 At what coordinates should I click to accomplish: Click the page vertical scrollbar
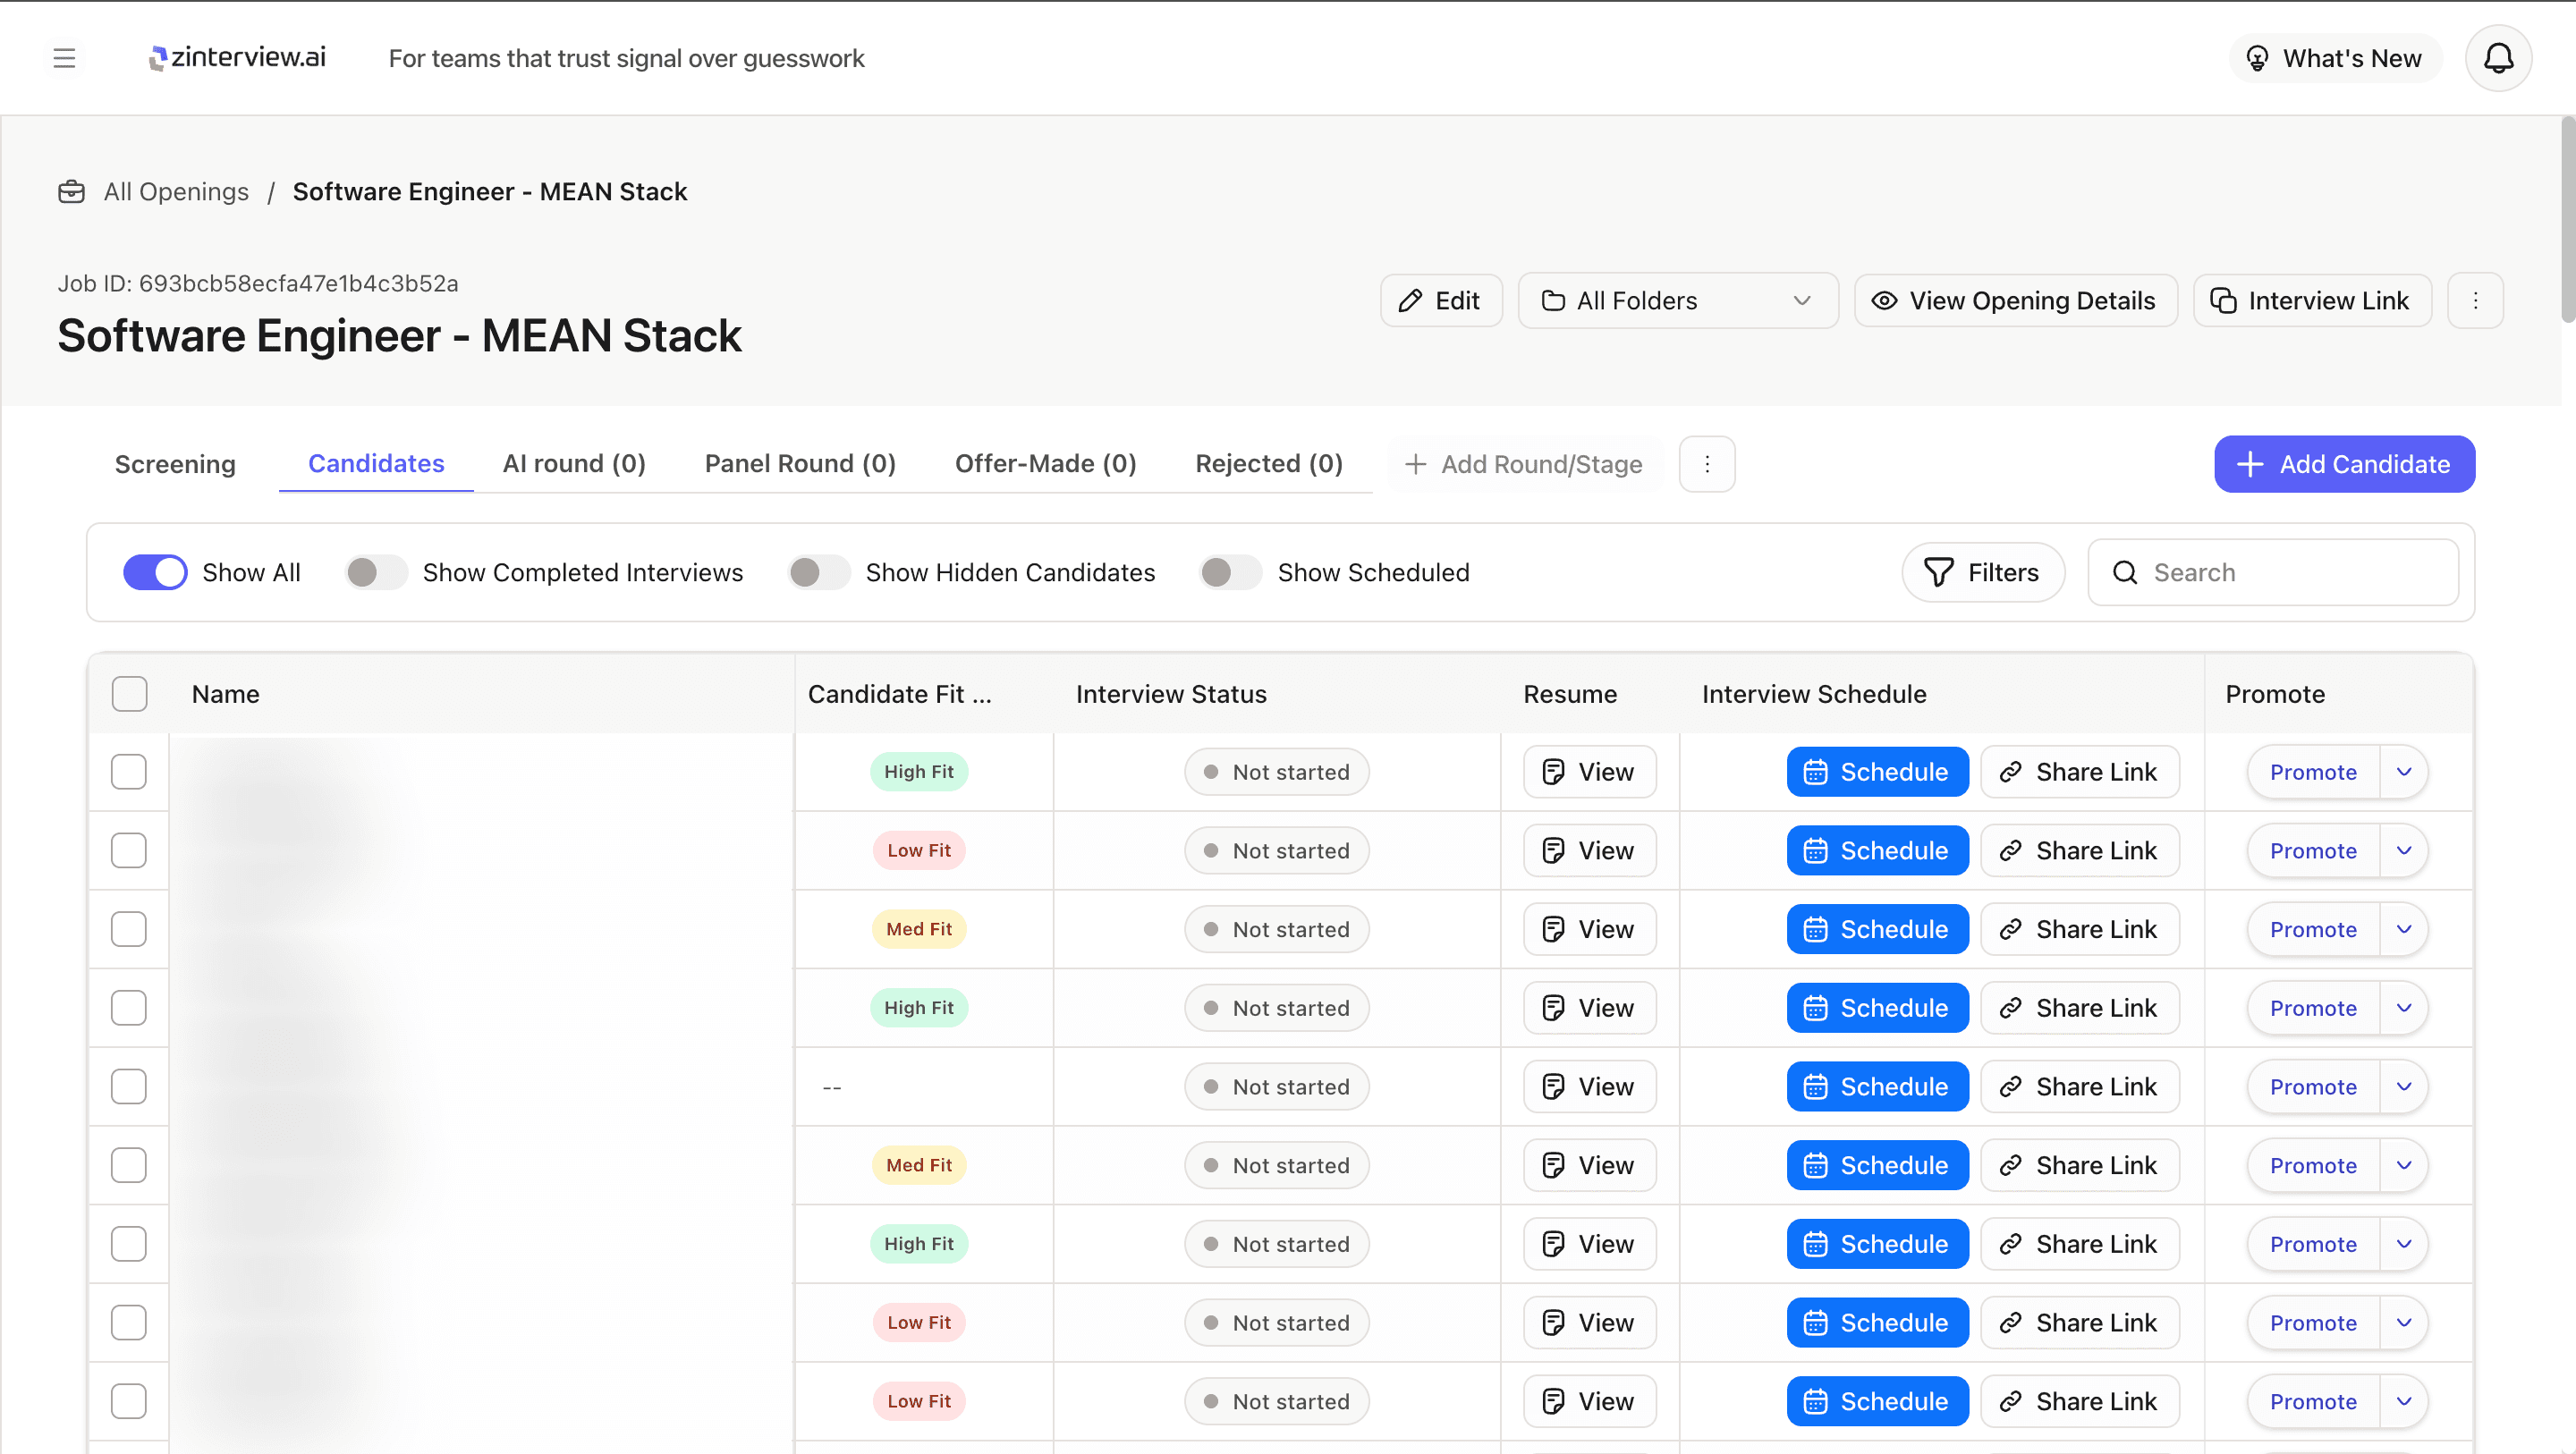[2567, 220]
